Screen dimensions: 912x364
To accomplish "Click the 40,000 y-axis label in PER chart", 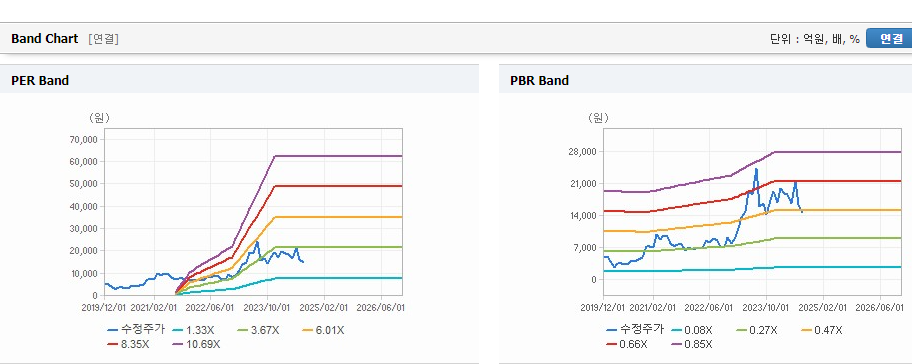I will tap(84, 206).
